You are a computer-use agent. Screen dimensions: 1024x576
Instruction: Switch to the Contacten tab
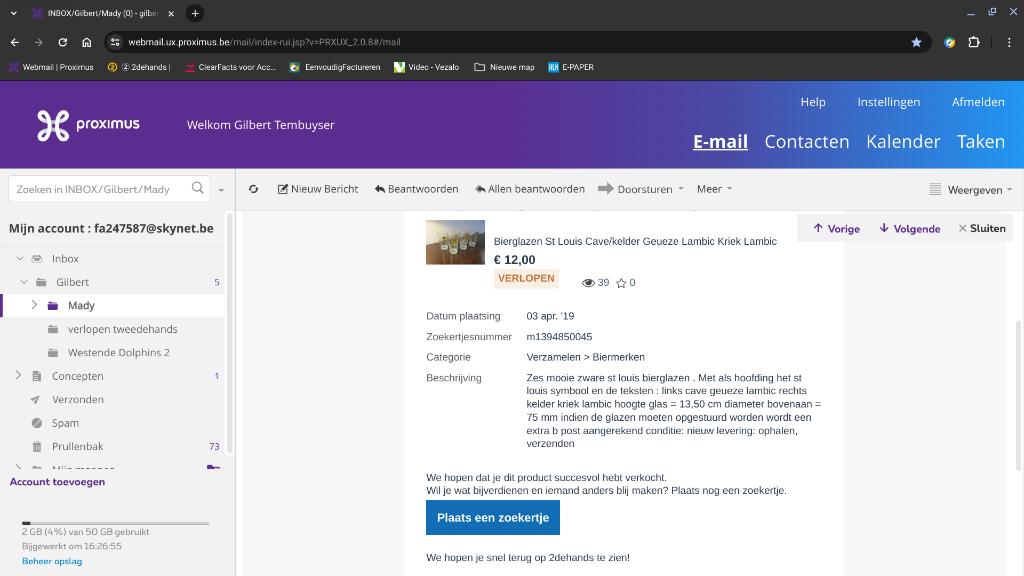[806, 141]
